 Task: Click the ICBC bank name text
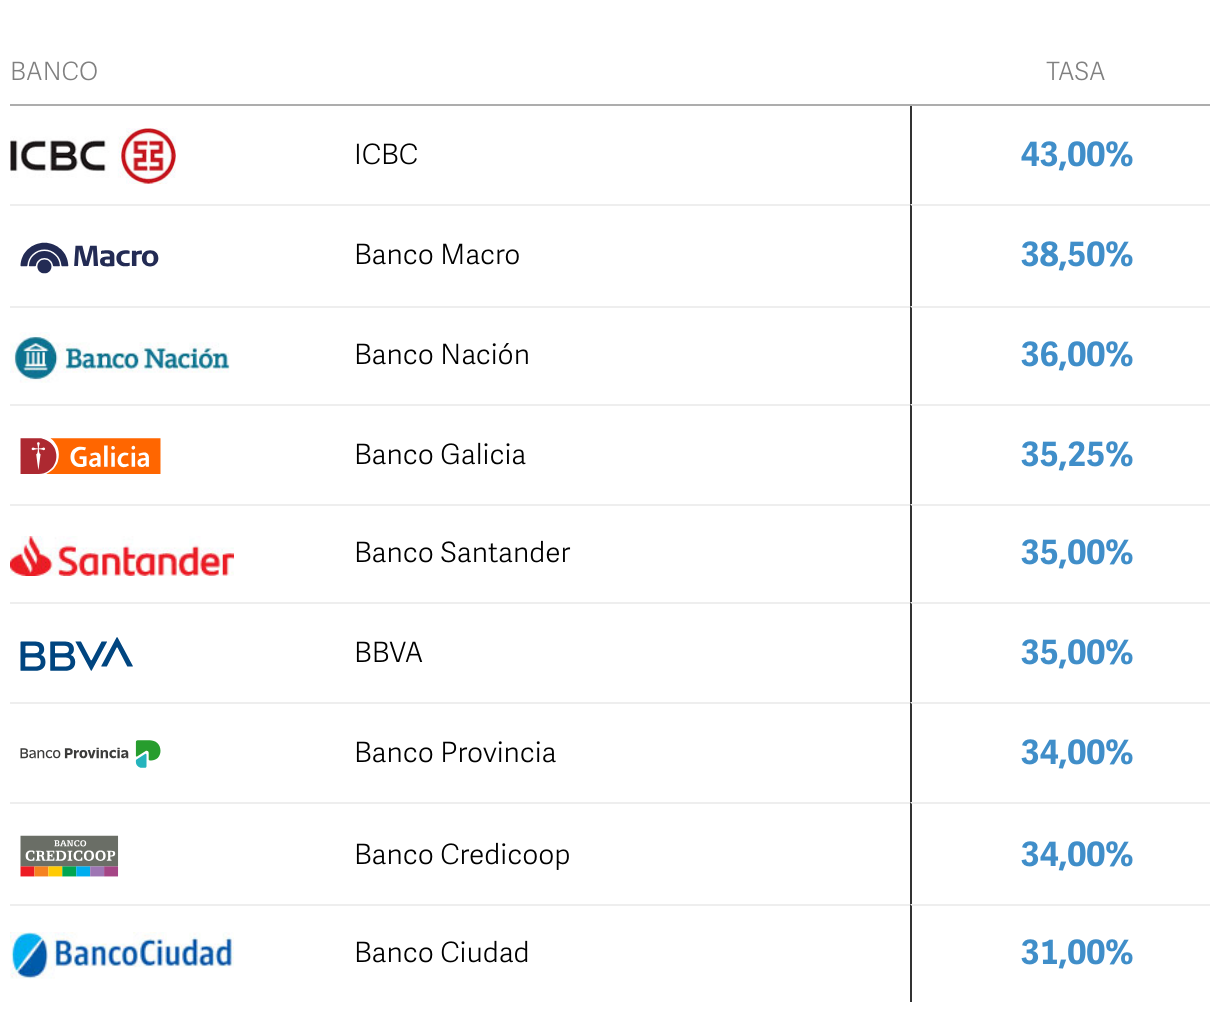coord(386,155)
